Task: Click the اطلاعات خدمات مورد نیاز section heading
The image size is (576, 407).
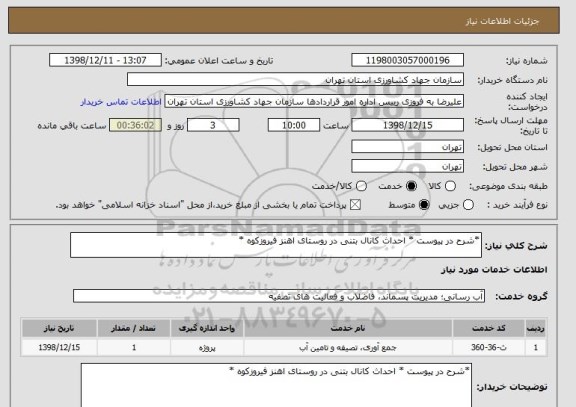Action: coord(494,270)
